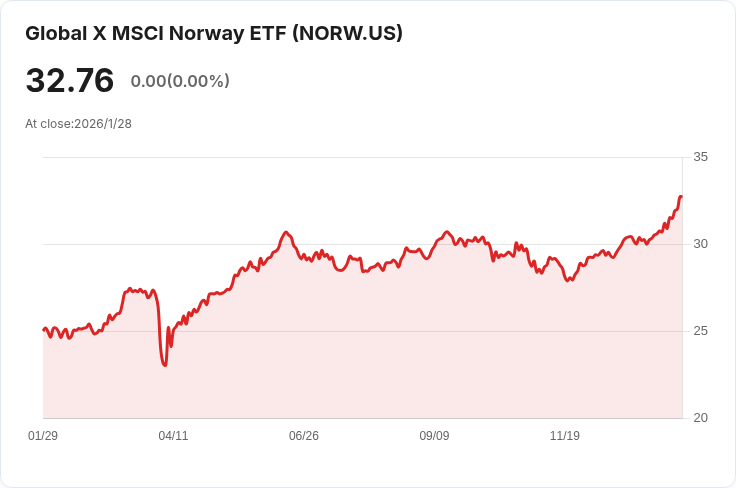The height and width of the screenshot is (488, 736).
Task: Click the chart's sharp April low point
Action: point(165,365)
